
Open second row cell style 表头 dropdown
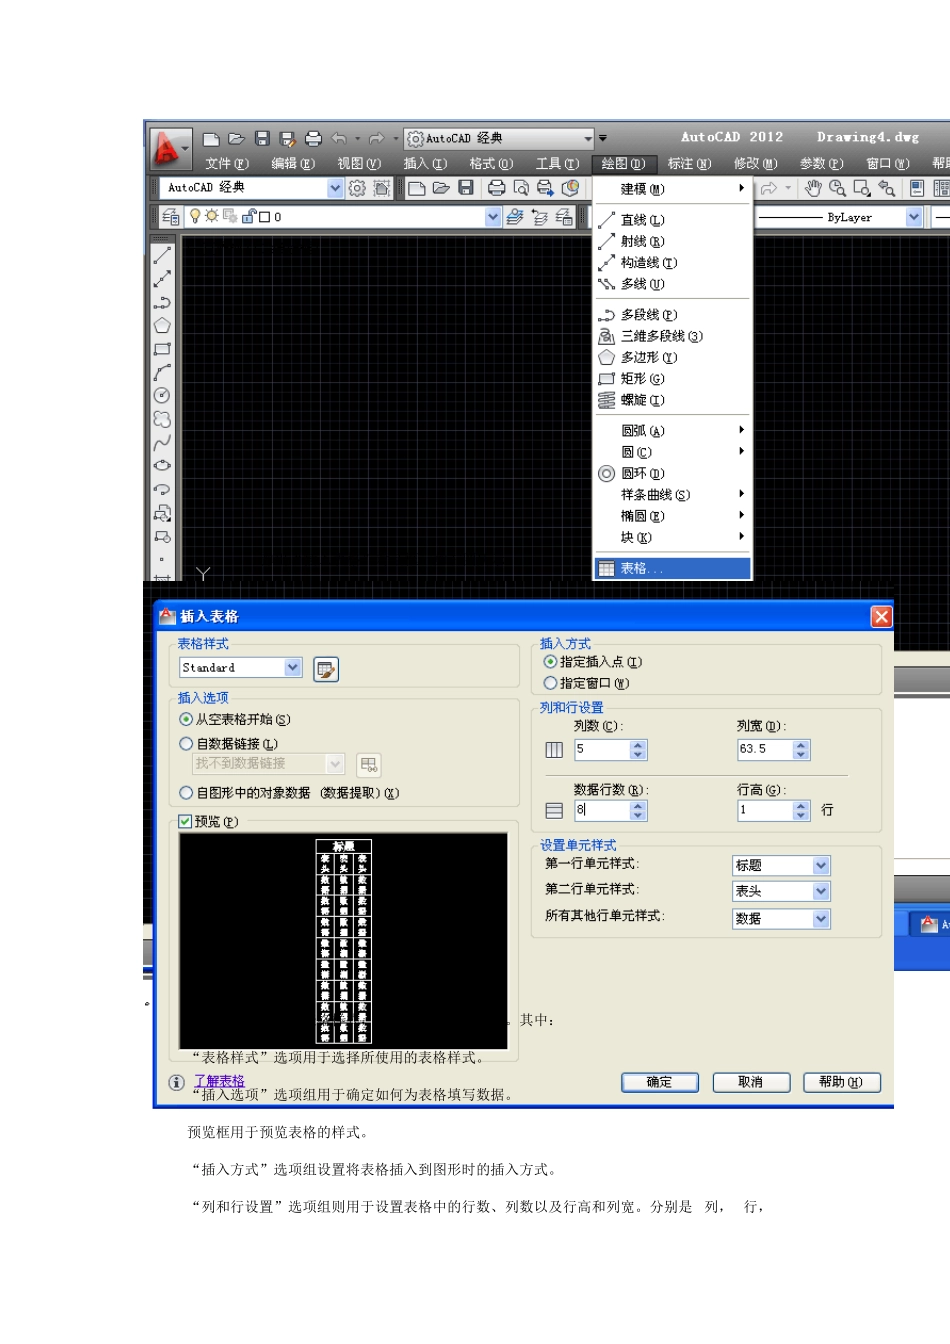[821, 891]
